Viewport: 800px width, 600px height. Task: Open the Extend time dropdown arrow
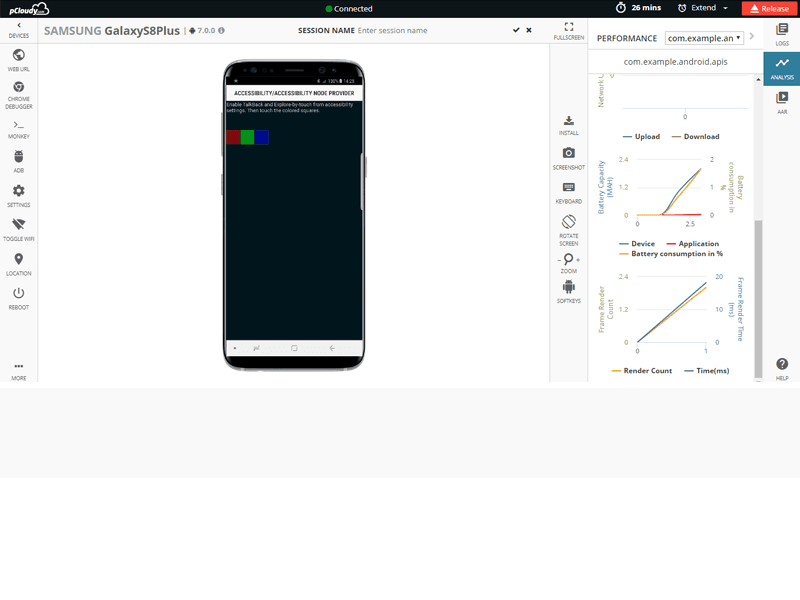point(726,8)
